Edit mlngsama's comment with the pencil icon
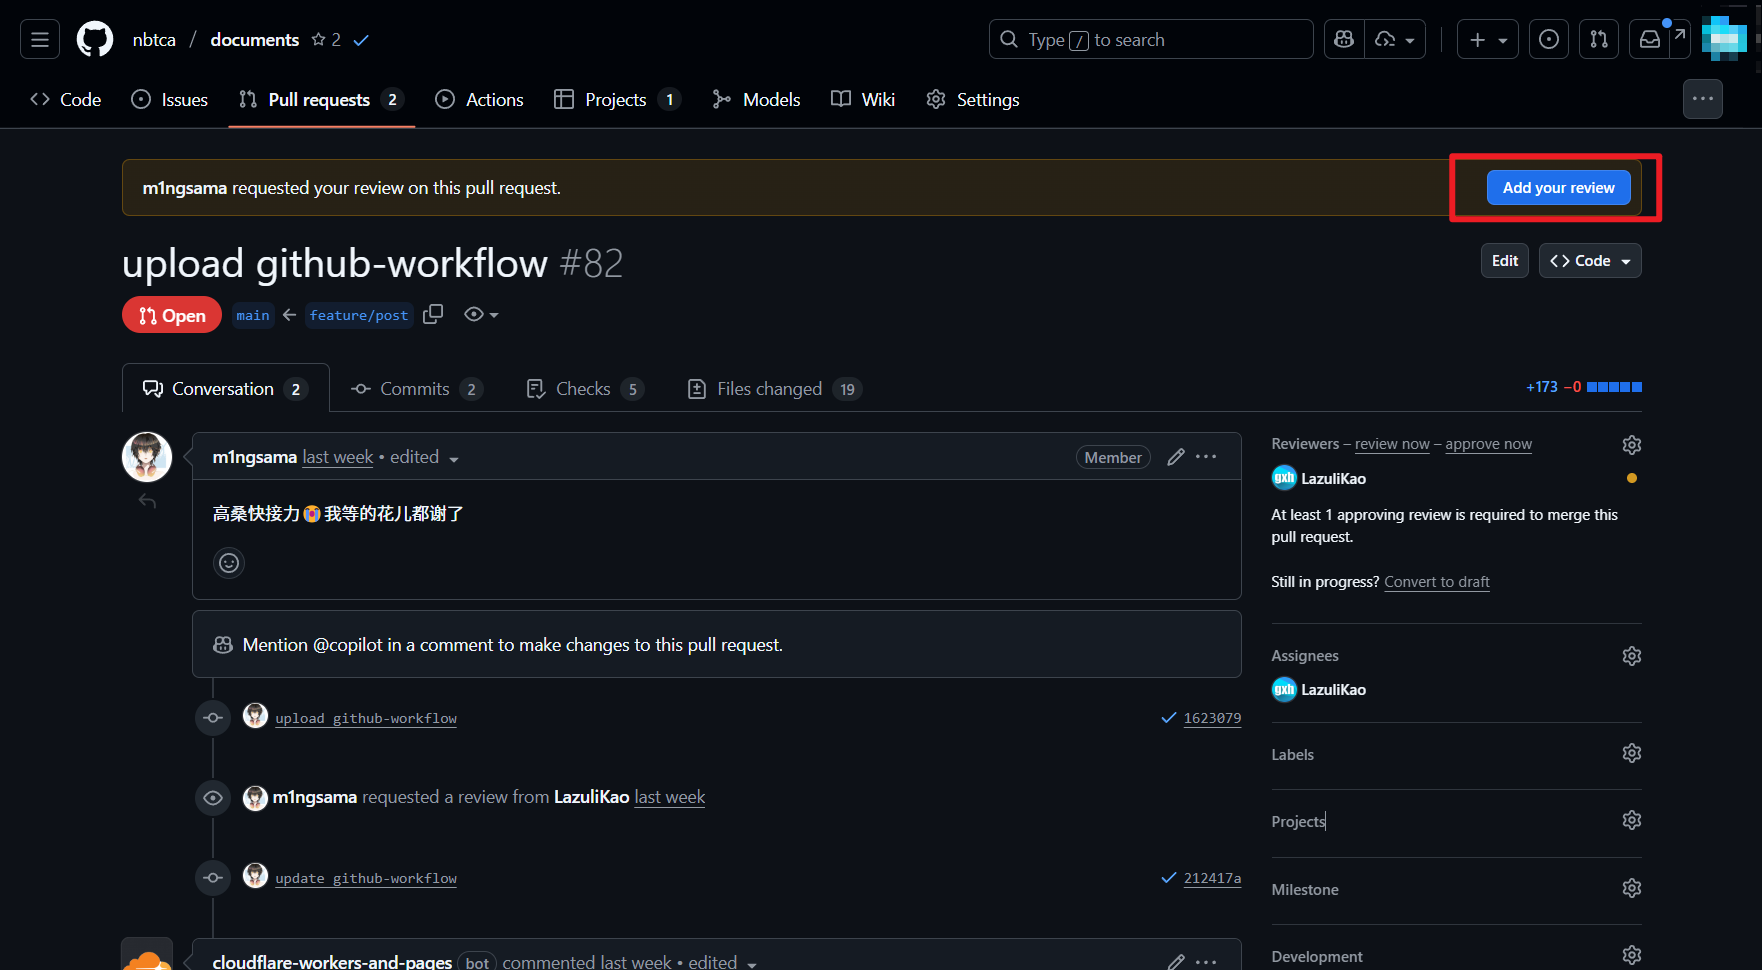Image resolution: width=1762 pixels, height=970 pixels. pos(1176,457)
